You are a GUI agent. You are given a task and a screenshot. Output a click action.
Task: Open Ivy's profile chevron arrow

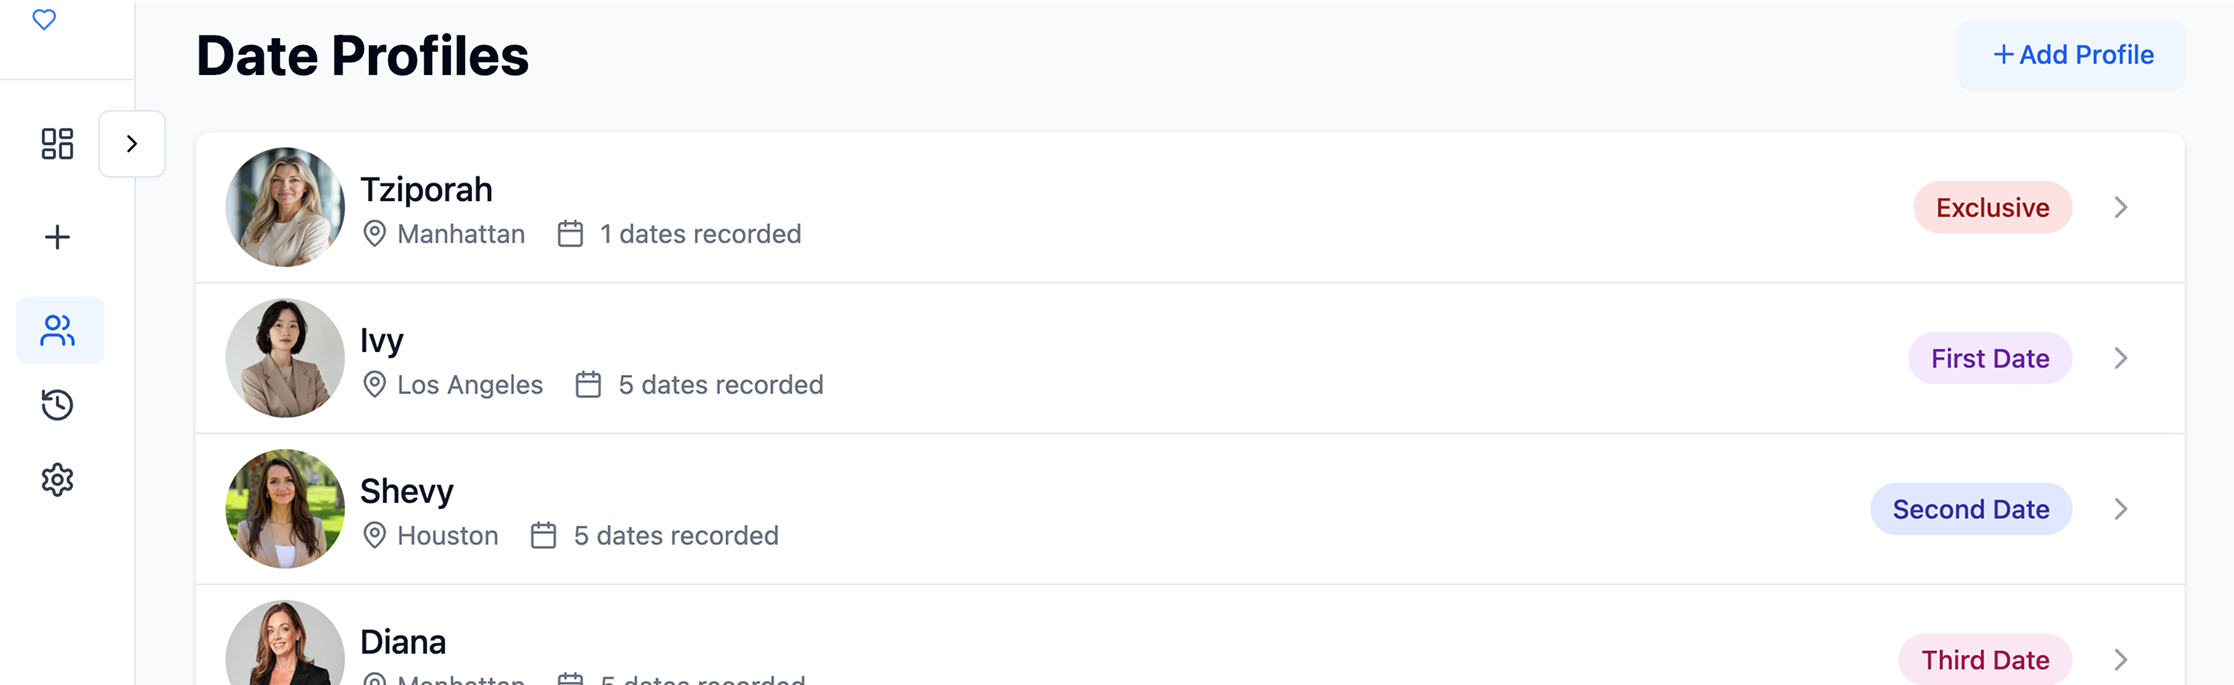tap(2120, 359)
